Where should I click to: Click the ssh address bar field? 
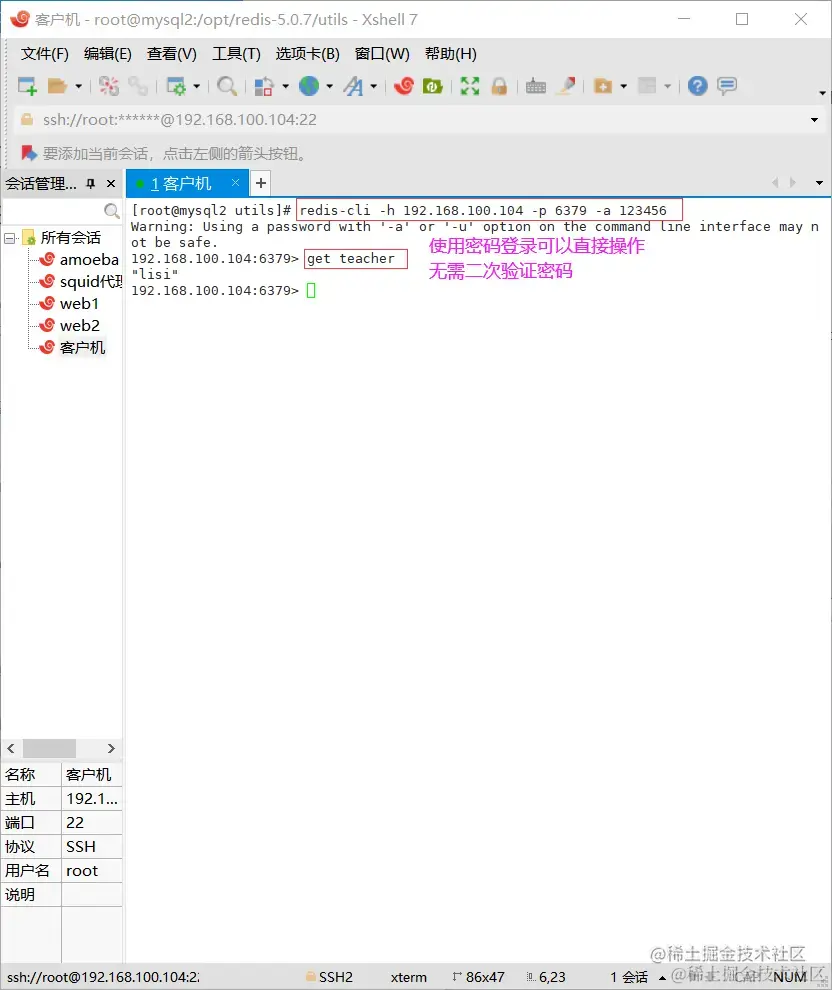point(417,120)
